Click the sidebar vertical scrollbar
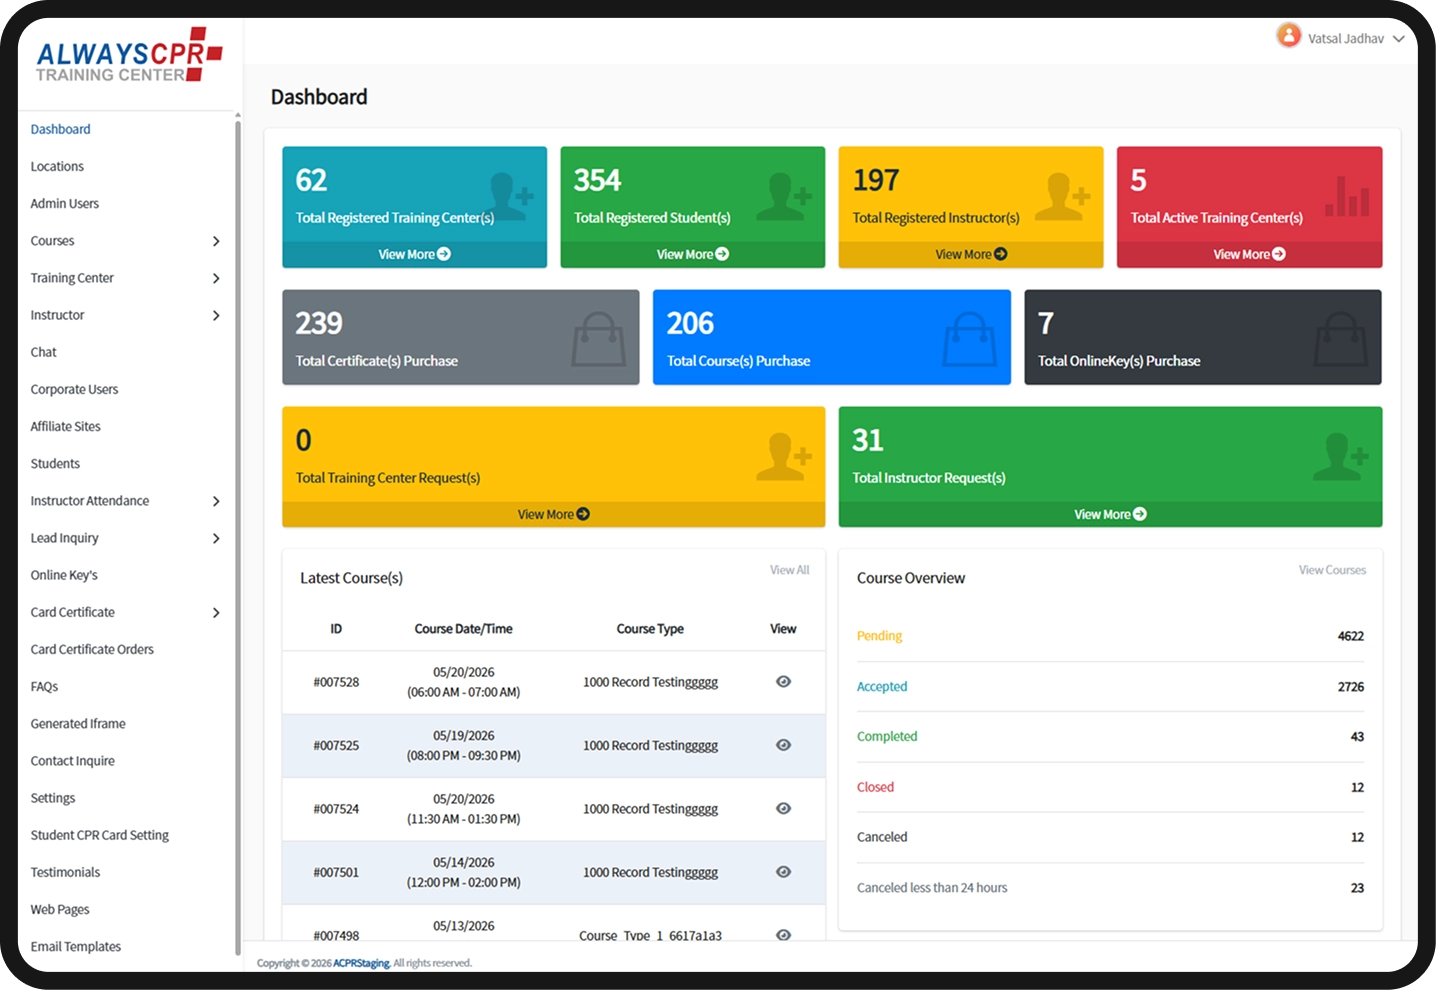1436x990 pixels. (238, 535)
